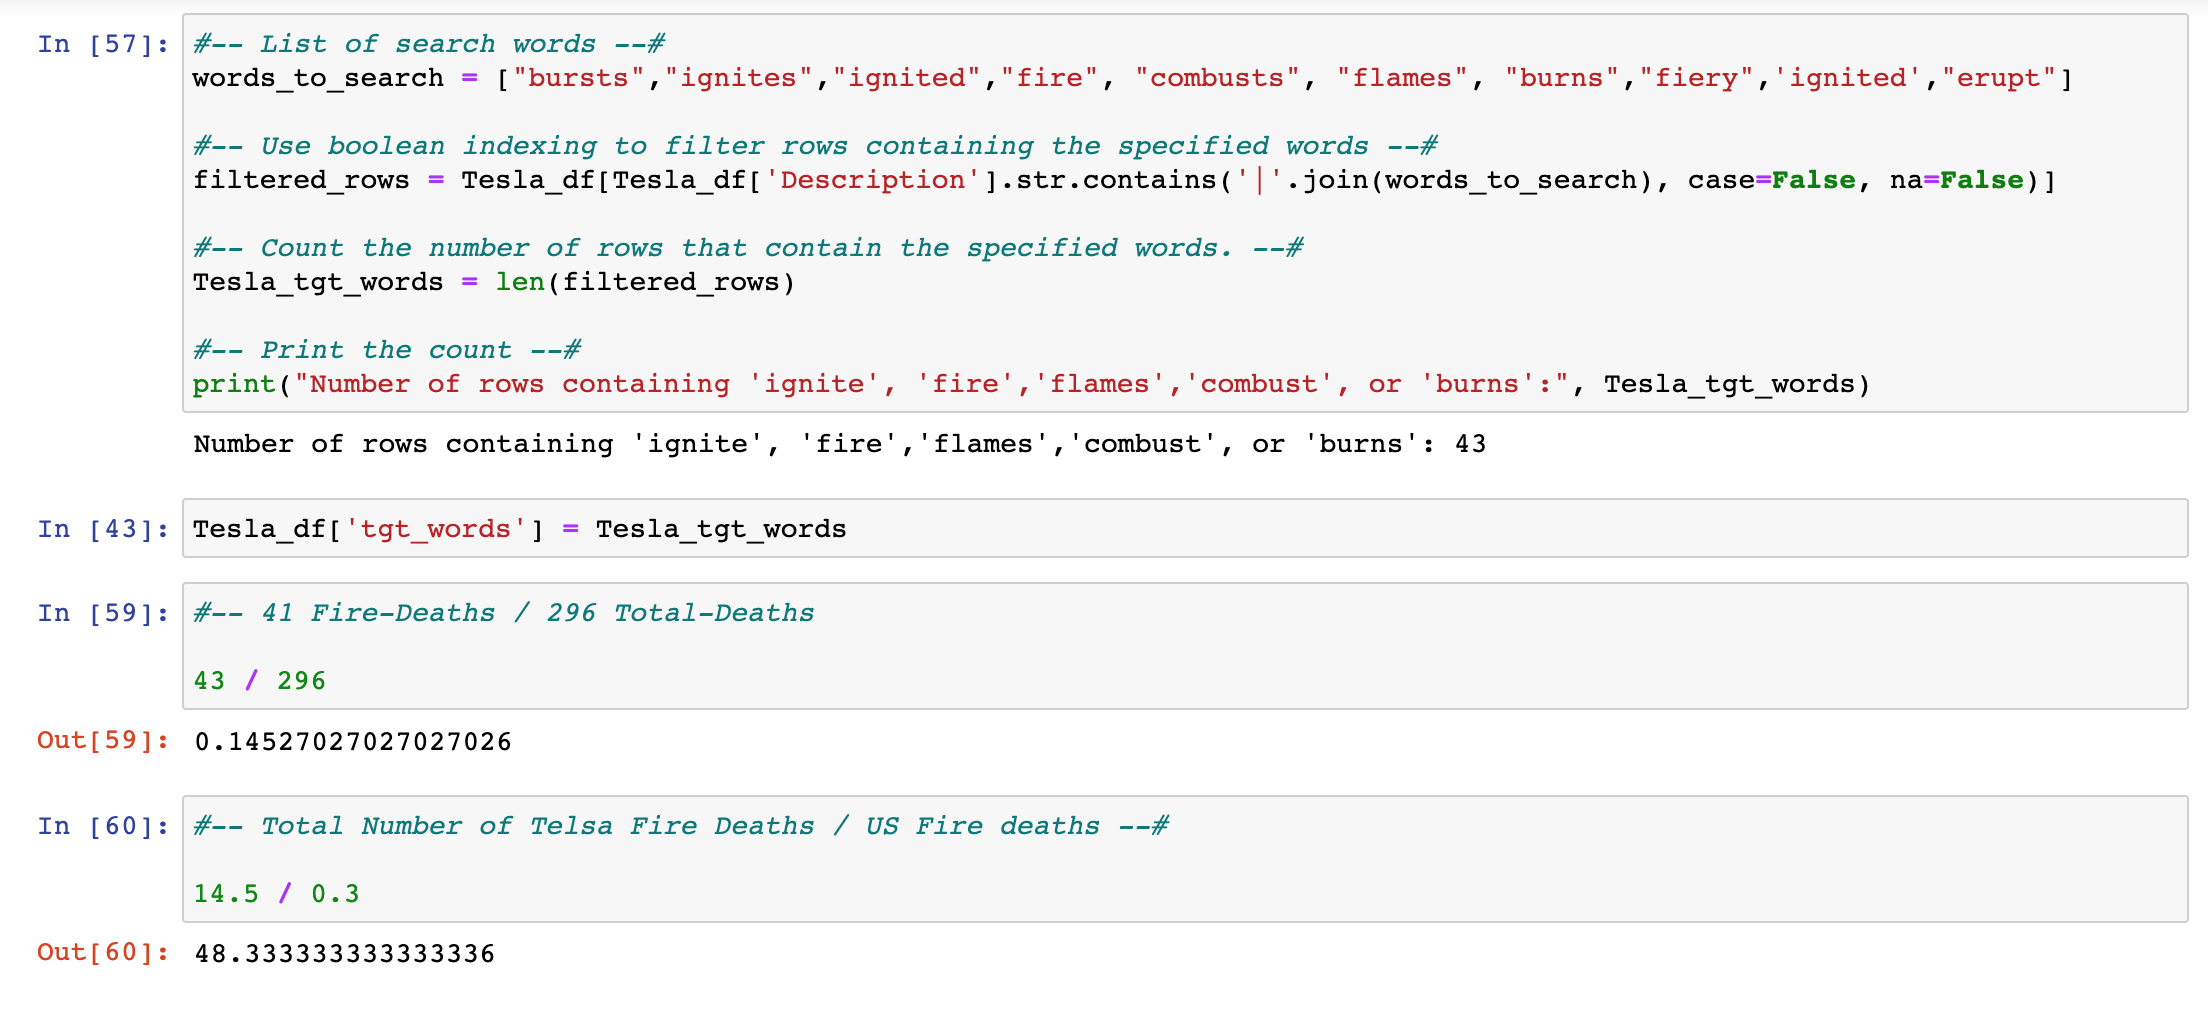
Task: Click the 43 / 296 expression
Action: [259, 681]
